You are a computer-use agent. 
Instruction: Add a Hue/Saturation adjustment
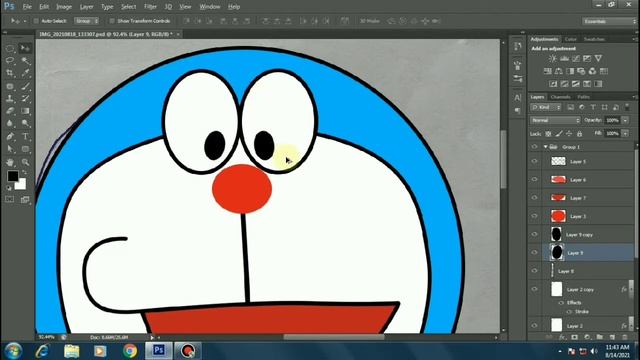(547, 71)
